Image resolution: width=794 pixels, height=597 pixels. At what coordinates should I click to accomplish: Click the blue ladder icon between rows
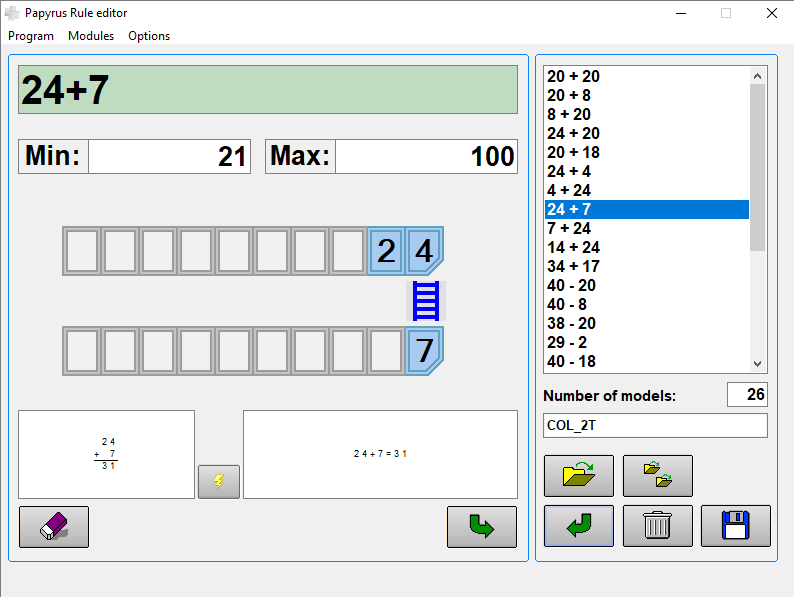[x=426, y=301]
